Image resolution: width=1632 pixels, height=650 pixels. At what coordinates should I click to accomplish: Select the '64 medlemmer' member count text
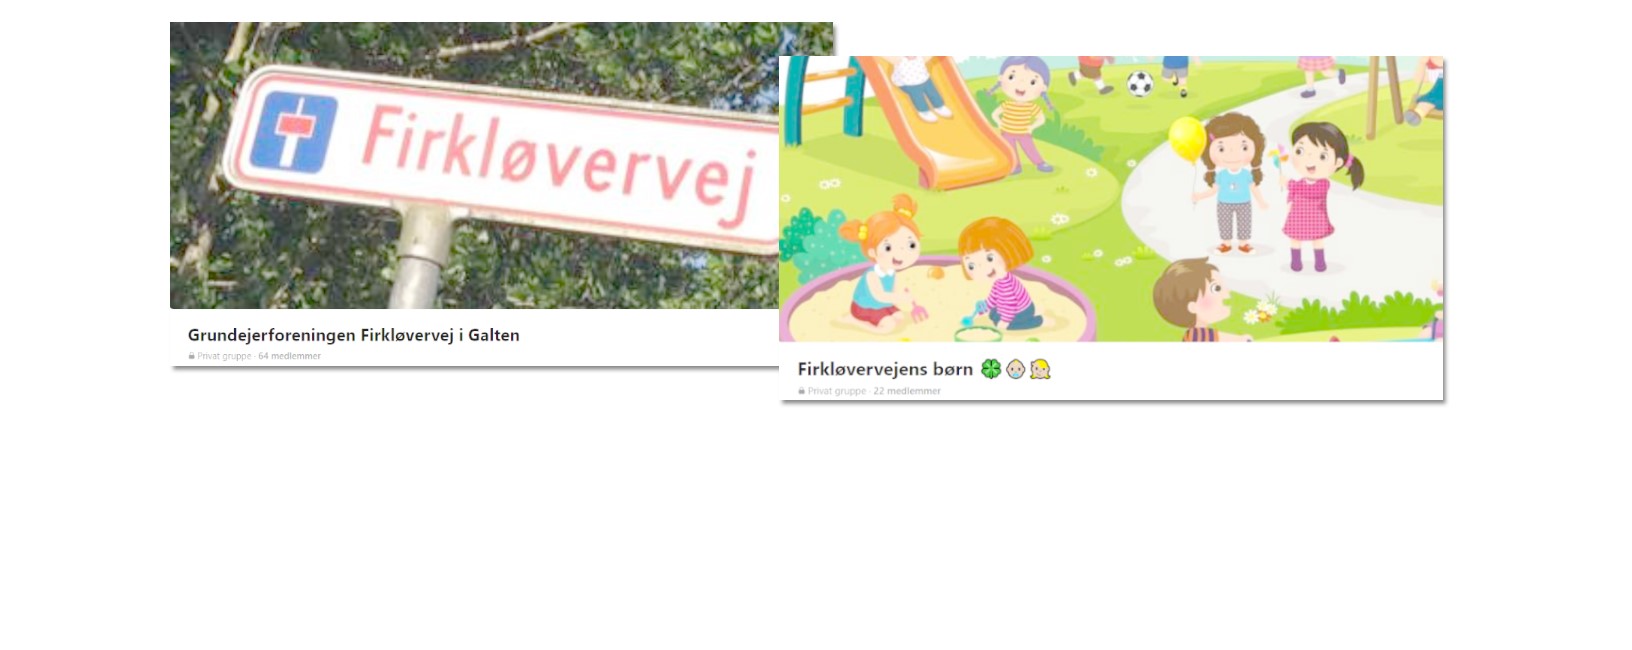(289, 356)
